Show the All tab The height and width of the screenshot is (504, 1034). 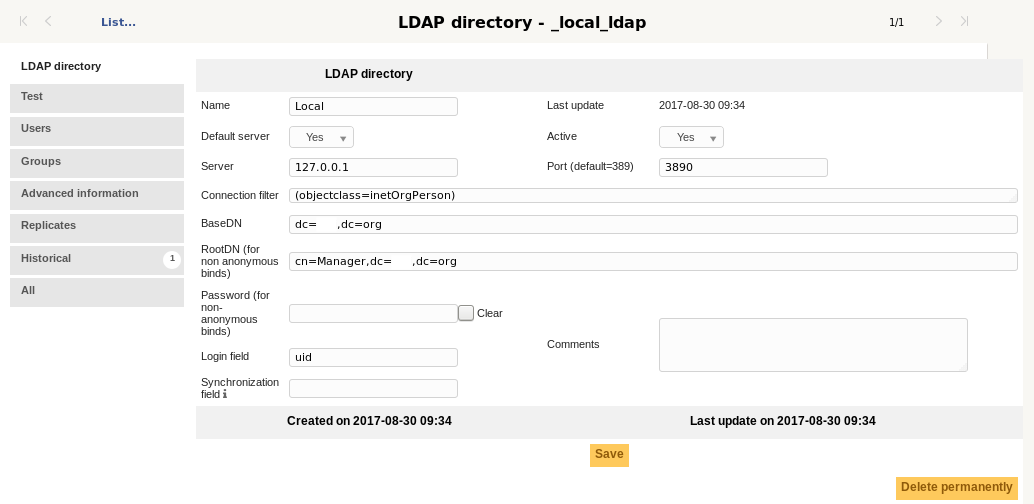point(97,292)
